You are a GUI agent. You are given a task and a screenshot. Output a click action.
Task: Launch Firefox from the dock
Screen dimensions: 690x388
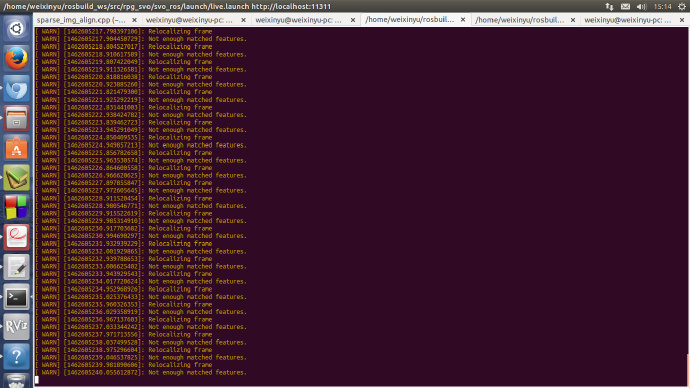(16, 59)
